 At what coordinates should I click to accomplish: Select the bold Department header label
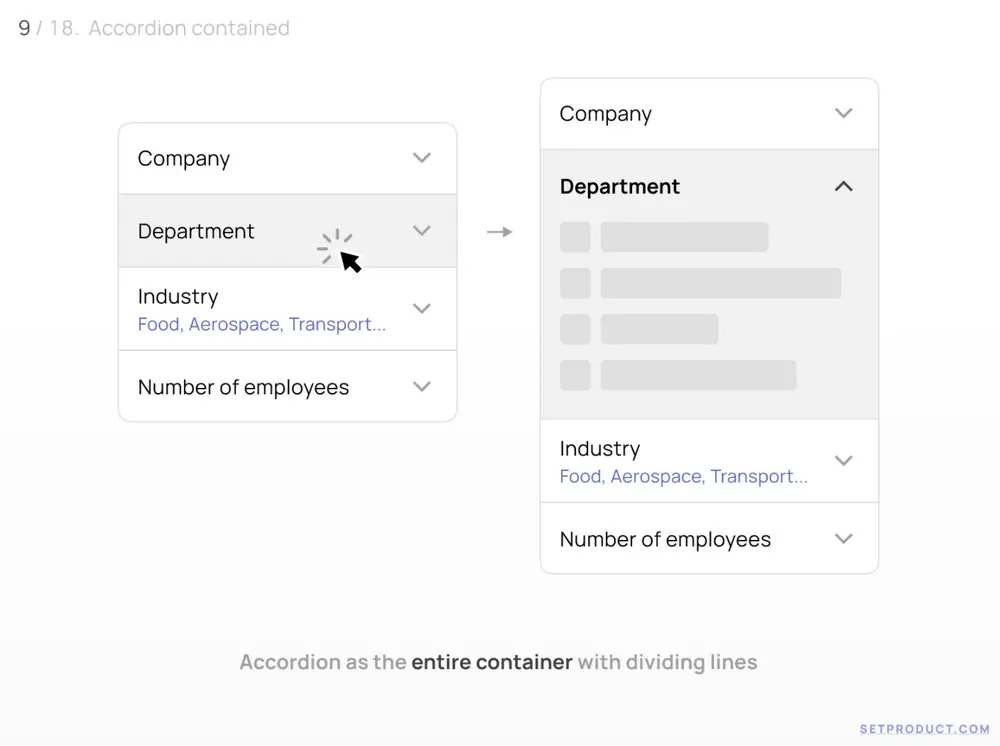pos(620,187)
